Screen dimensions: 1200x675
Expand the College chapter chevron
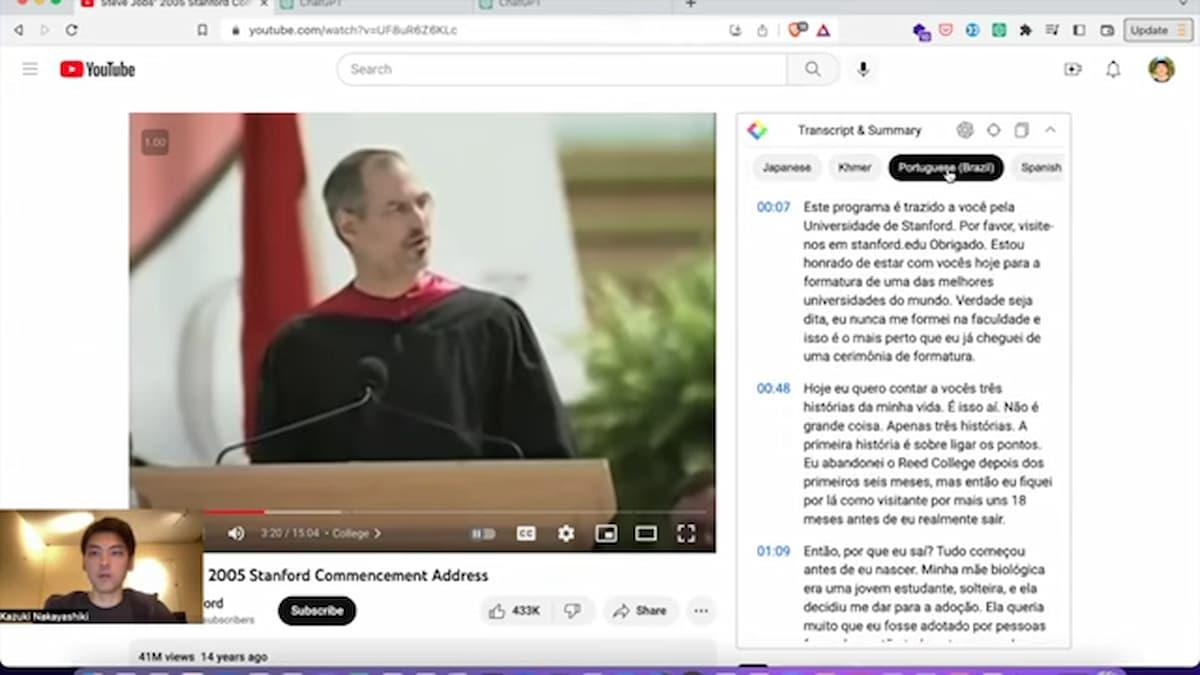click(379, 533)
